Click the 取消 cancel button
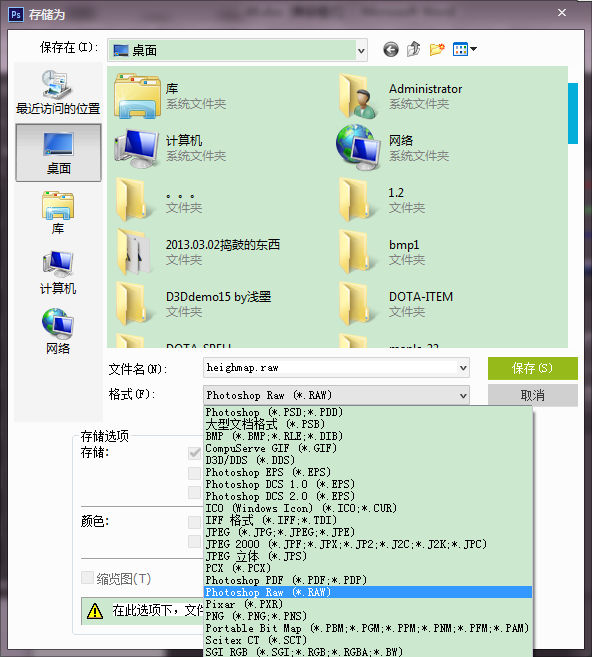Viewport: 592px width, 657px height. (x=533, y=396)
